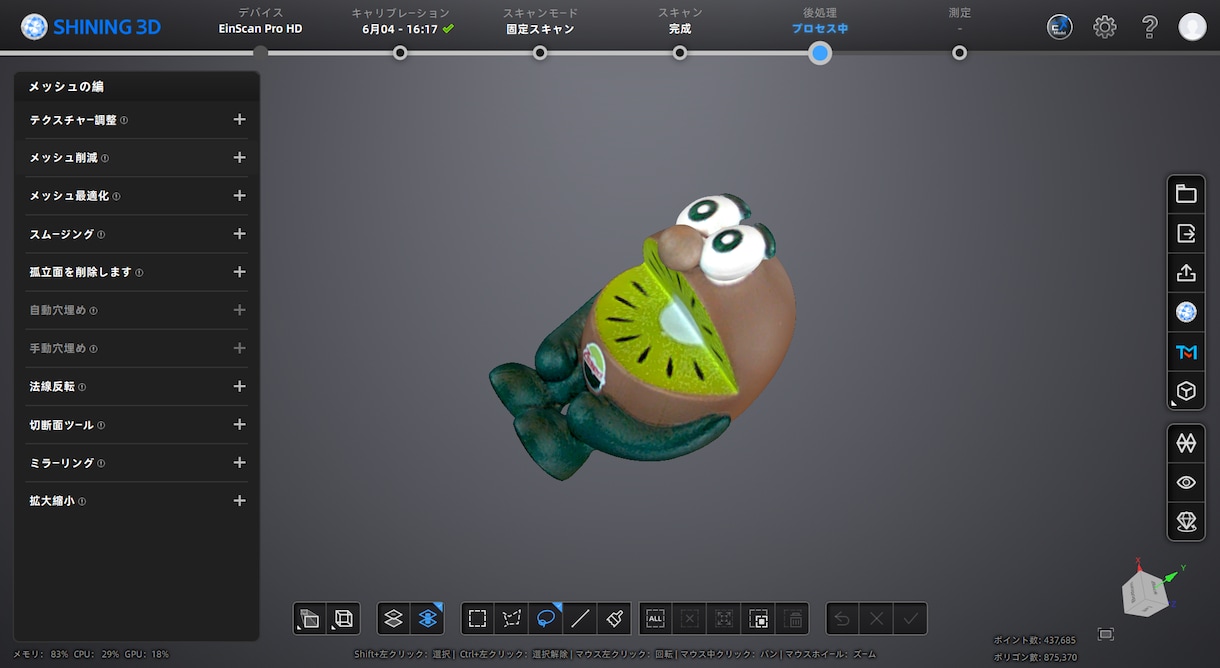Toggle select-through-layers mode icon
Screen dimensions: 1220x668
[428, 619]
